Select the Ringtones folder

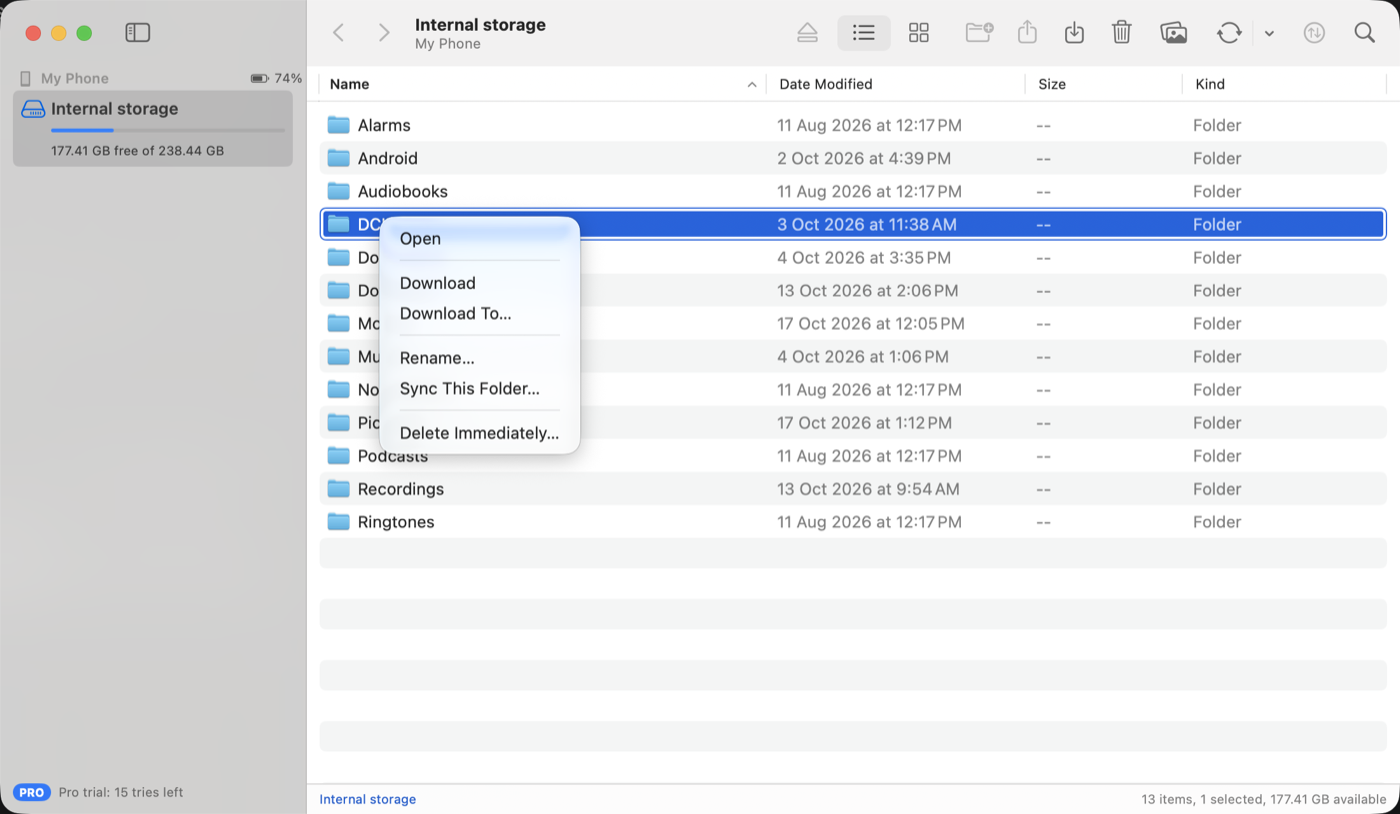coord(853,522)
